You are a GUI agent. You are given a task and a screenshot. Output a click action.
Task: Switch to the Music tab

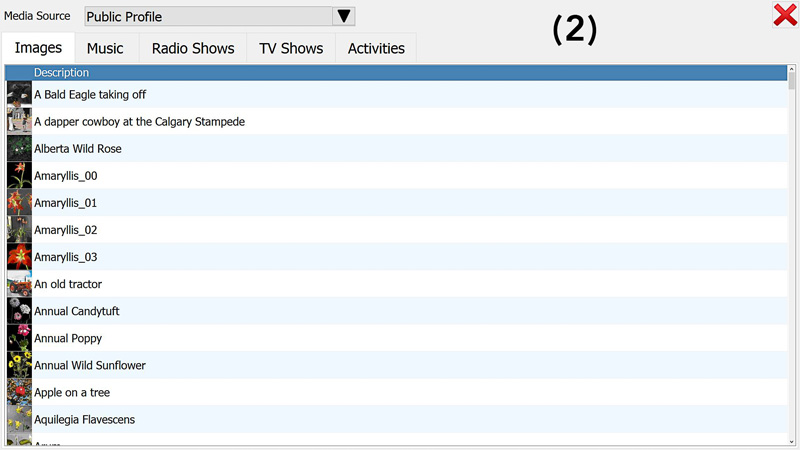coord(105,48)
